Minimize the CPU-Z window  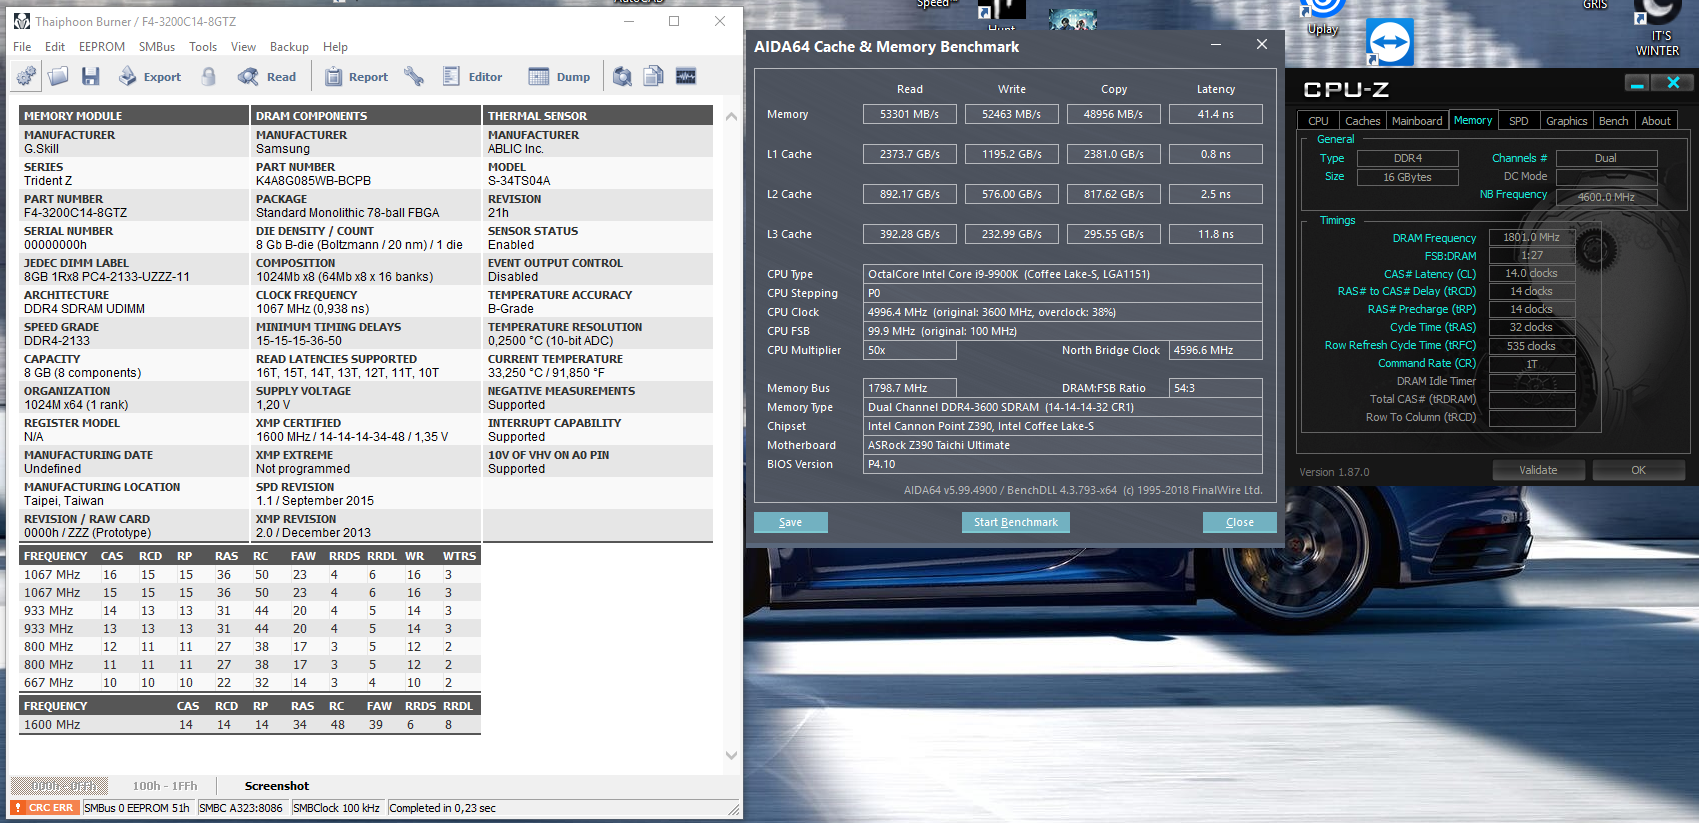[x=1637, y=83]
